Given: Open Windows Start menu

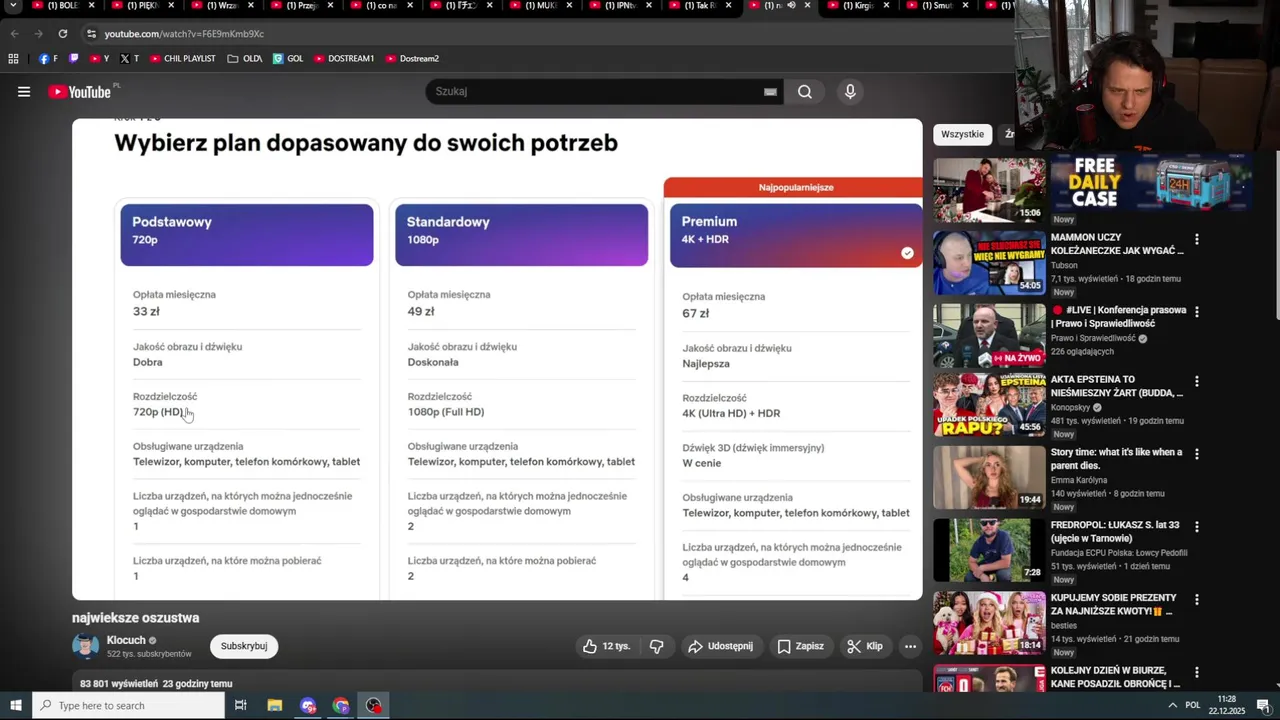Looking at the screenshot, I should coord(15,706).
